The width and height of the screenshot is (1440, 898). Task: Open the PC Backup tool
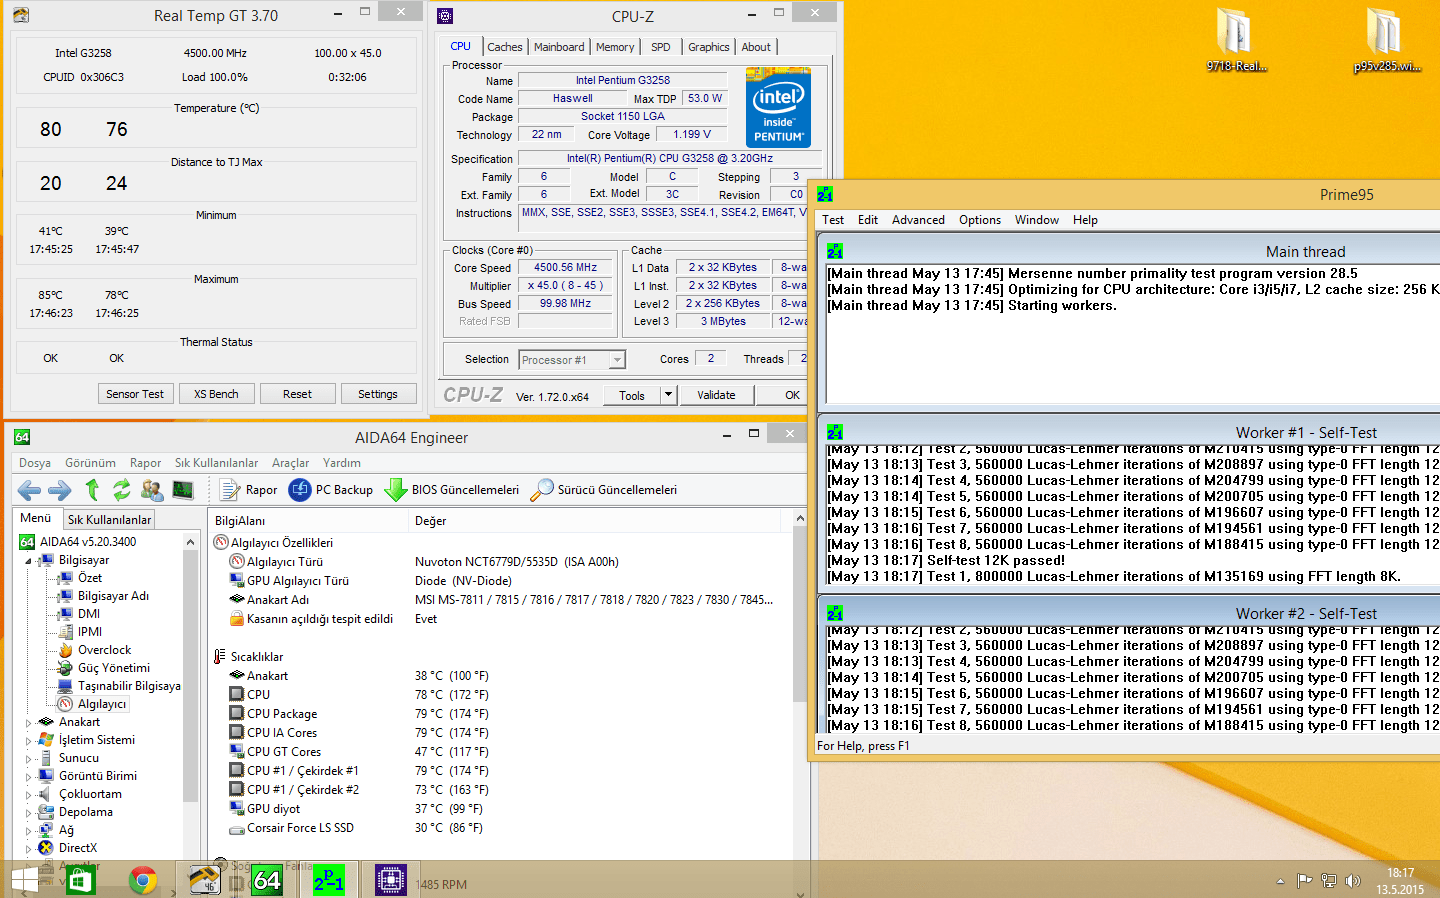[331, 490]
